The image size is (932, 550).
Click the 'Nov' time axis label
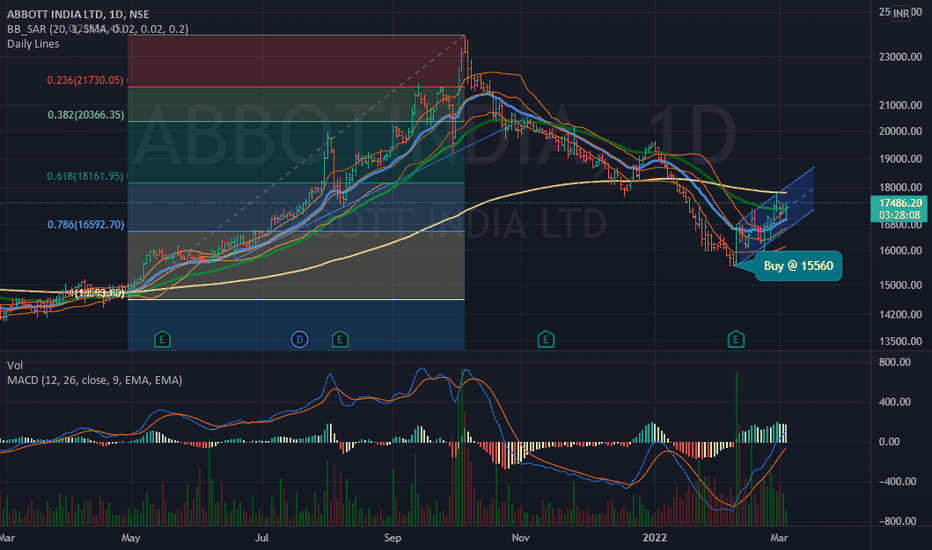coord(520,538)
